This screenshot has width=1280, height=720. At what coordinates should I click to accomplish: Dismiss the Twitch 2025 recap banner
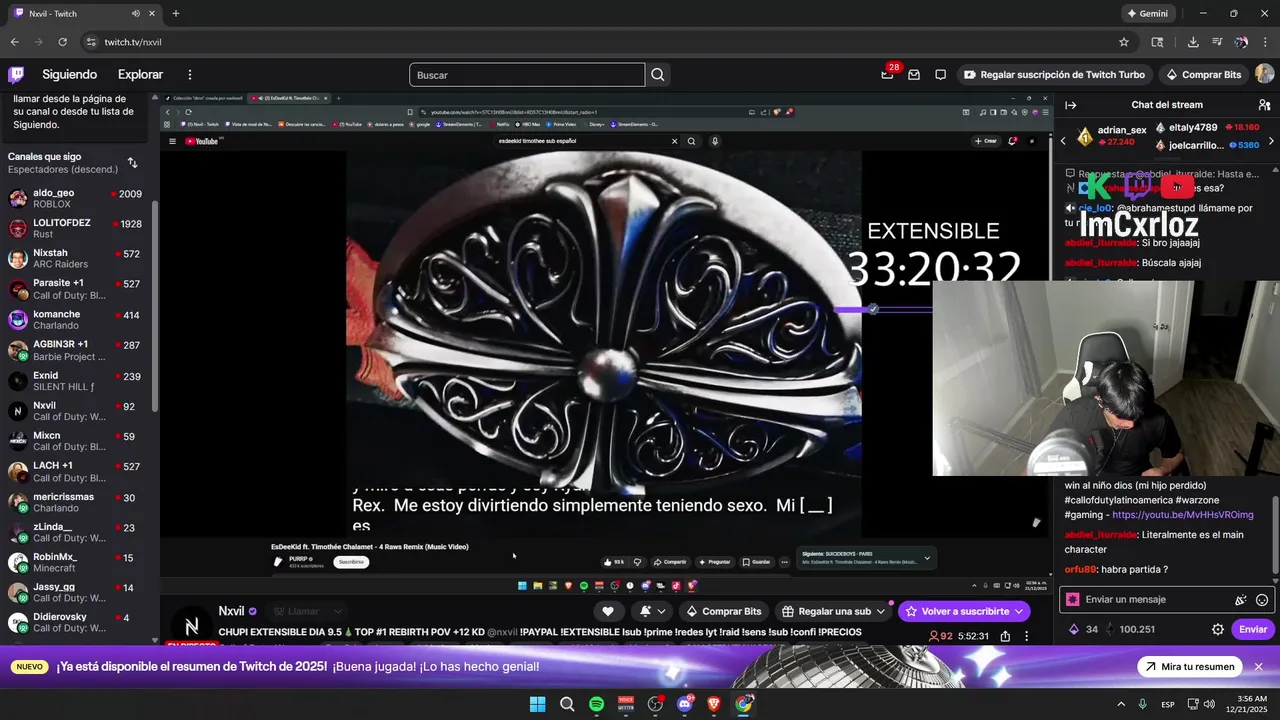[1259, 667]
